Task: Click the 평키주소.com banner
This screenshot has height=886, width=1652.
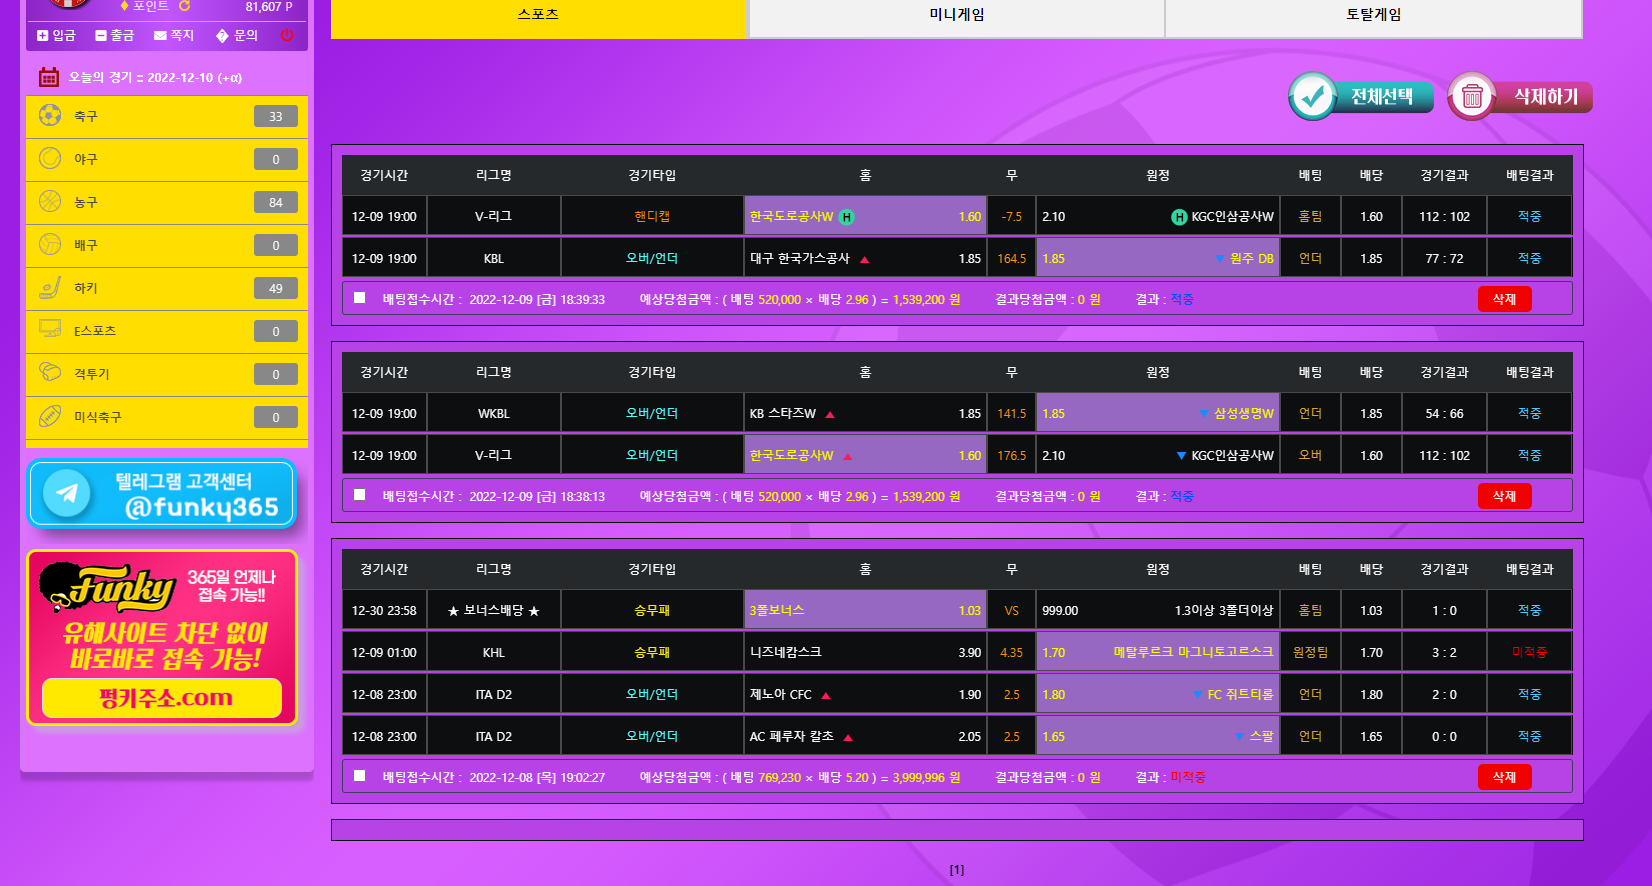Action: click(162, 697)
